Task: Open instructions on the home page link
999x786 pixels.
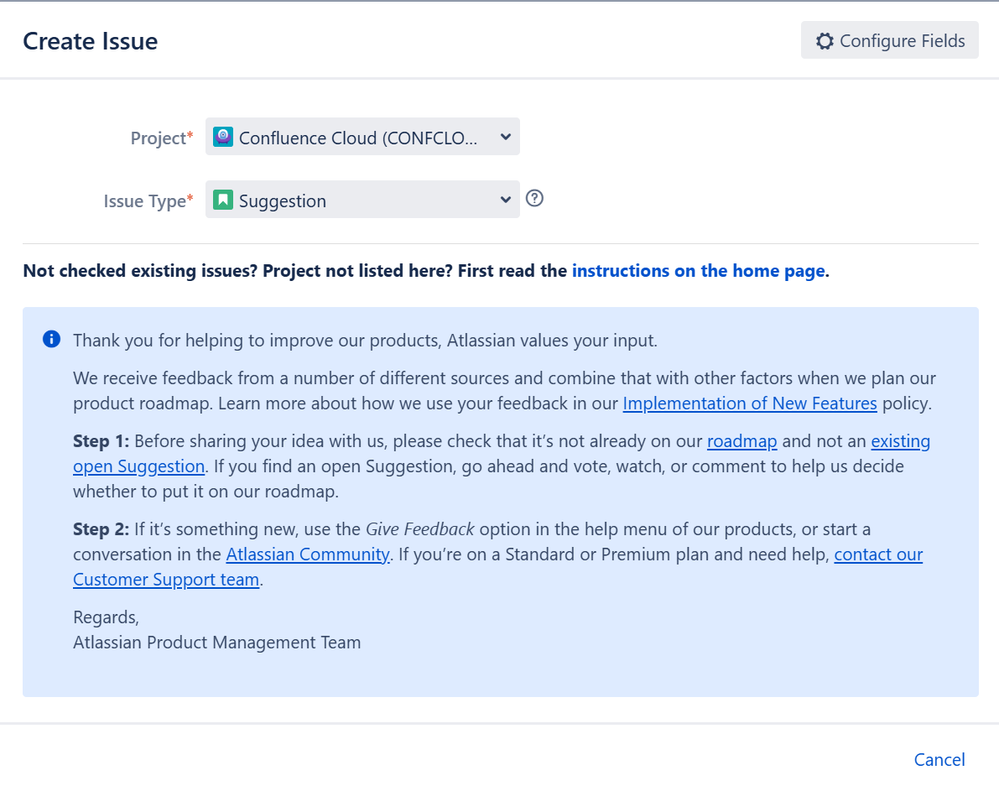Action: [697, 270]
